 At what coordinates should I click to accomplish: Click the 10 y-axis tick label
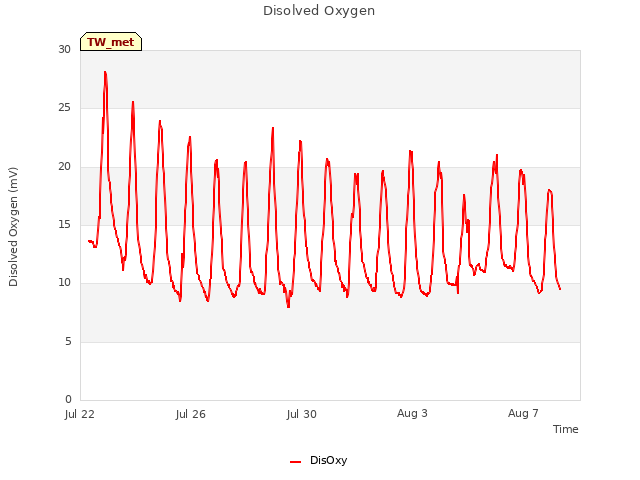pyautogui.click(x=64, y=282)
